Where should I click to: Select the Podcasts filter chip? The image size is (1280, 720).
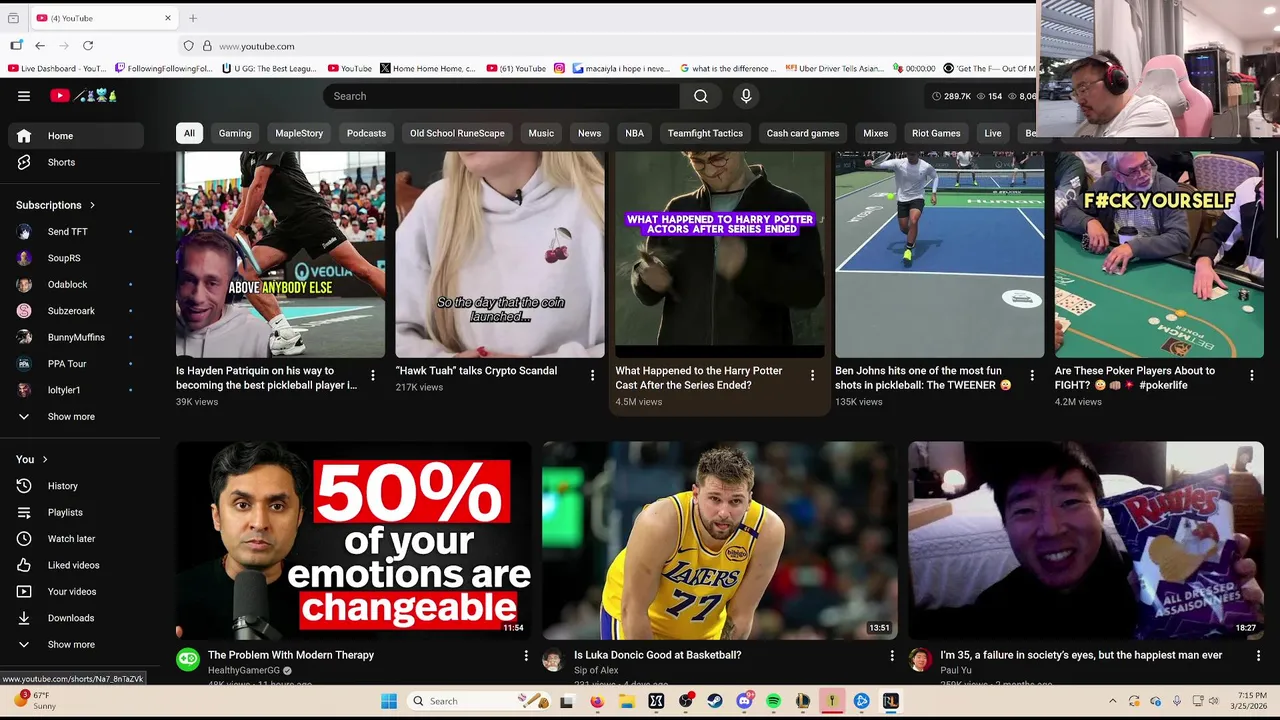[x=366, y=133]
